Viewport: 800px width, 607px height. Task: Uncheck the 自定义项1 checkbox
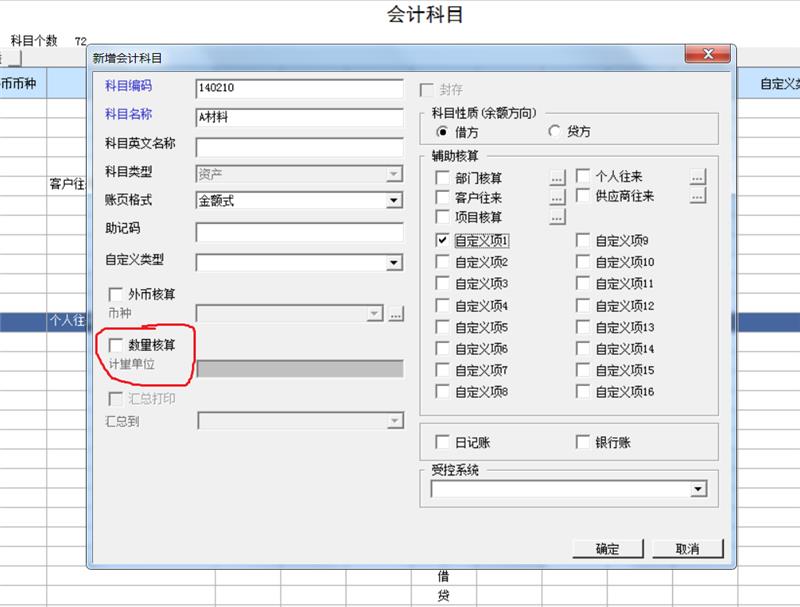pos(443,240)
